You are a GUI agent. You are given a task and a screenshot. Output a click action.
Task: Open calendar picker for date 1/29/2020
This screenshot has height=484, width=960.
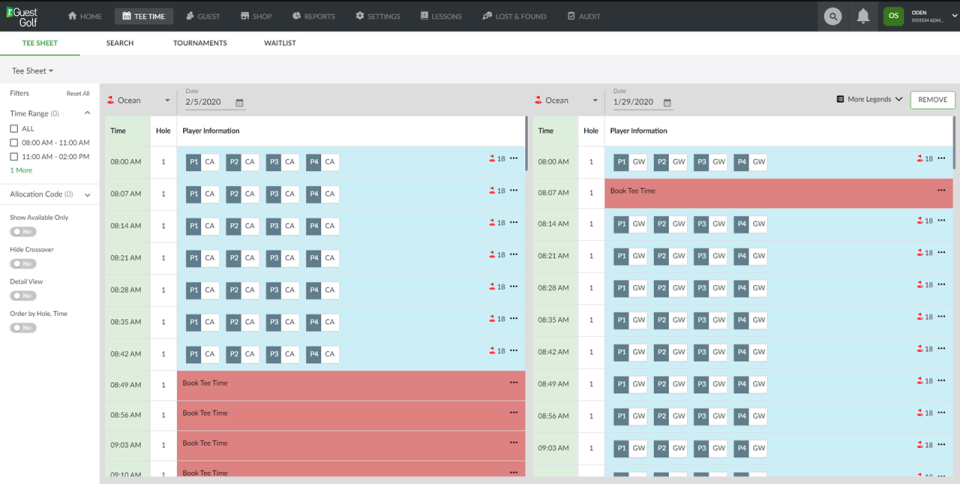point(667,103)
